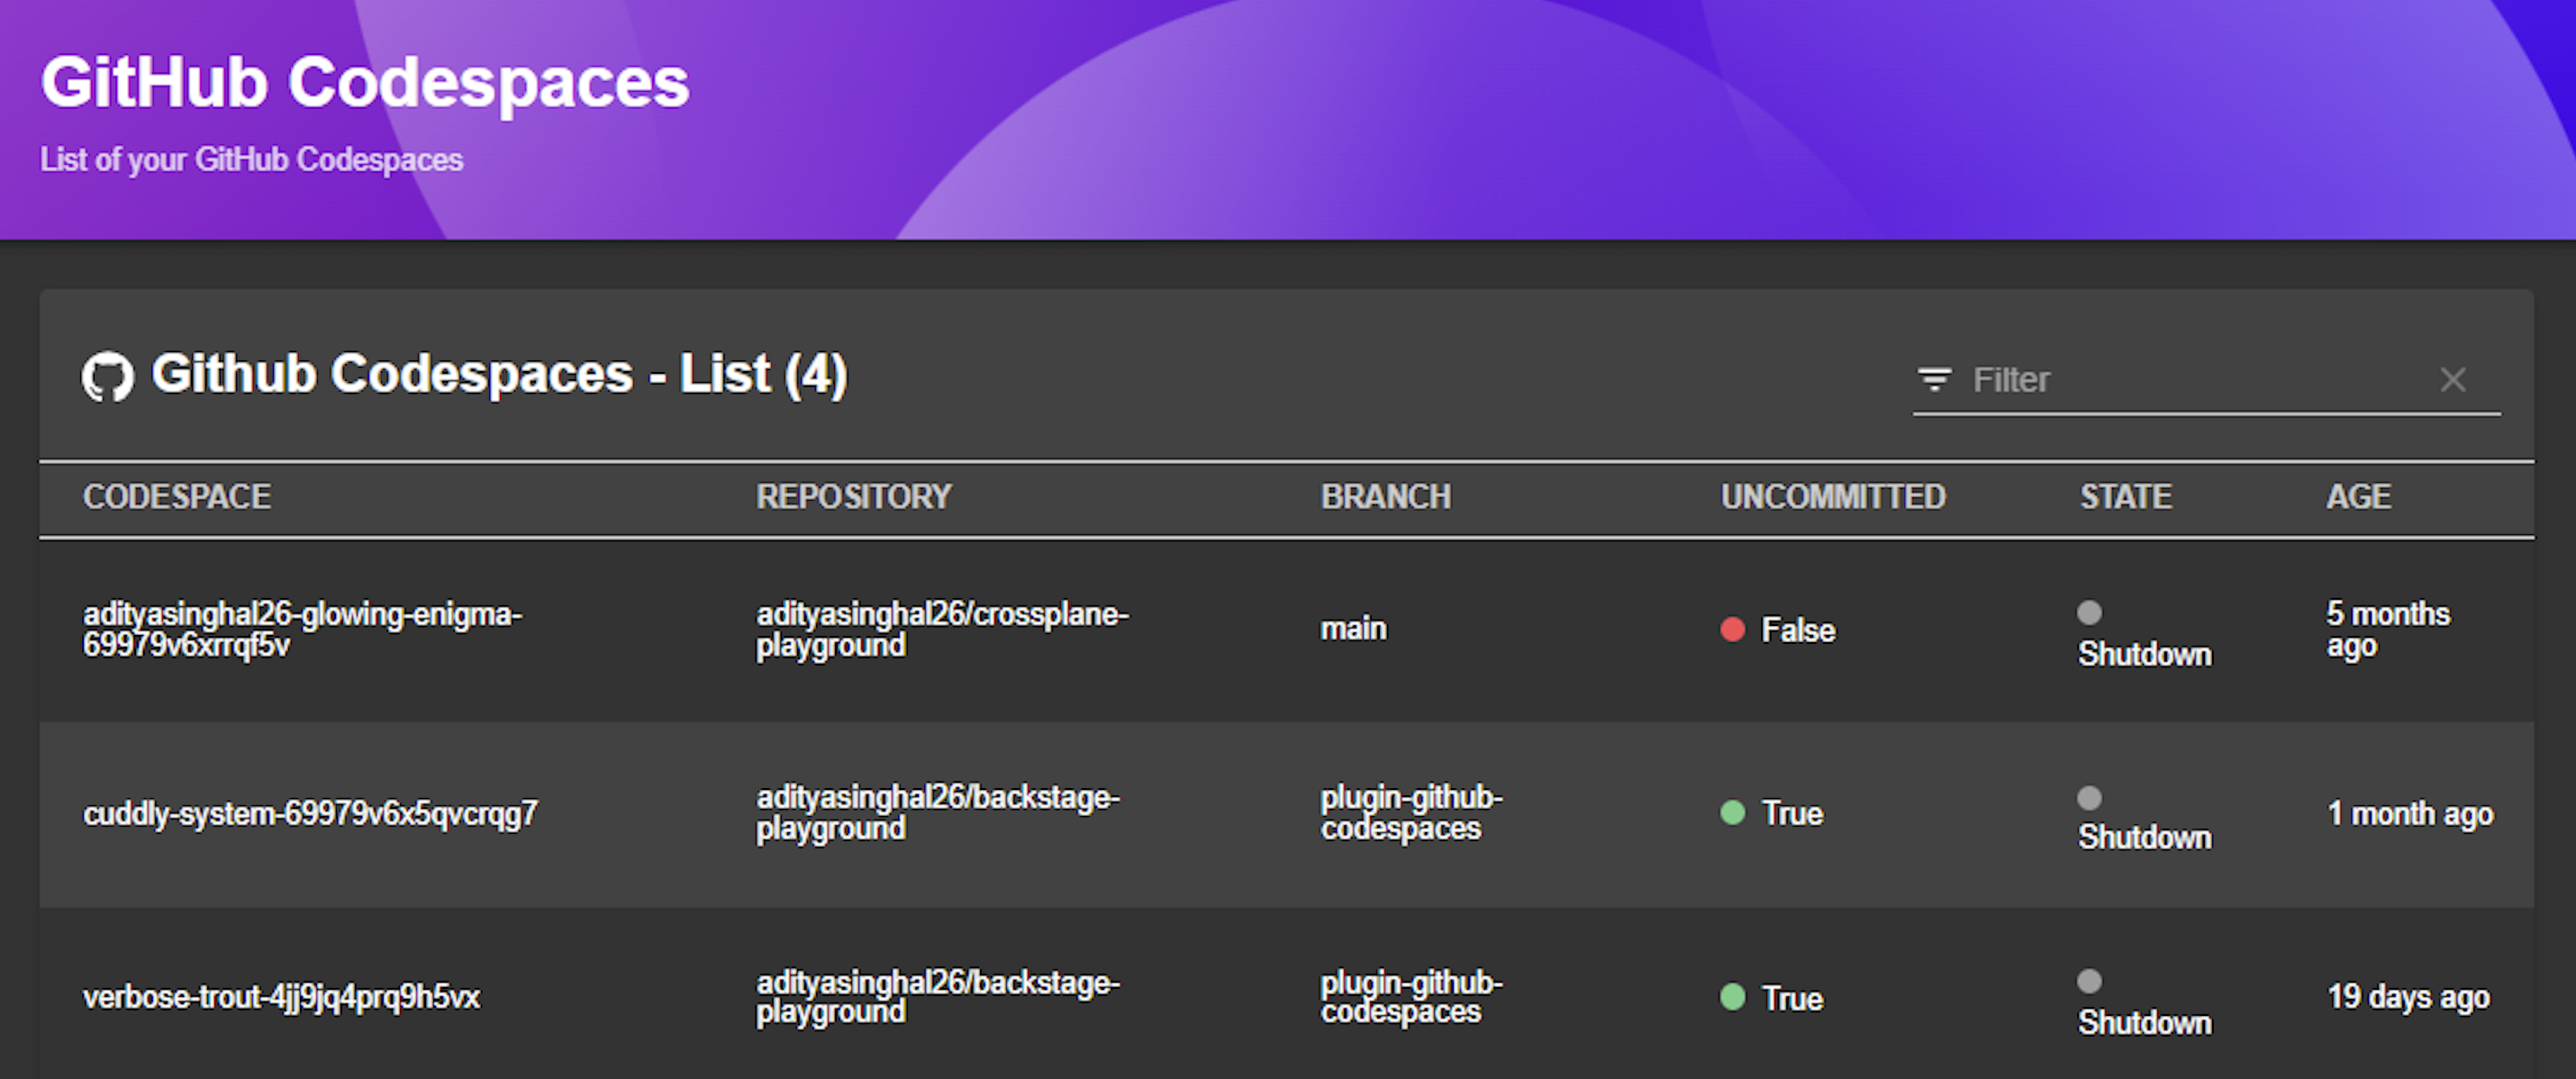Clear the filter with the X icon

(2452, 380)
